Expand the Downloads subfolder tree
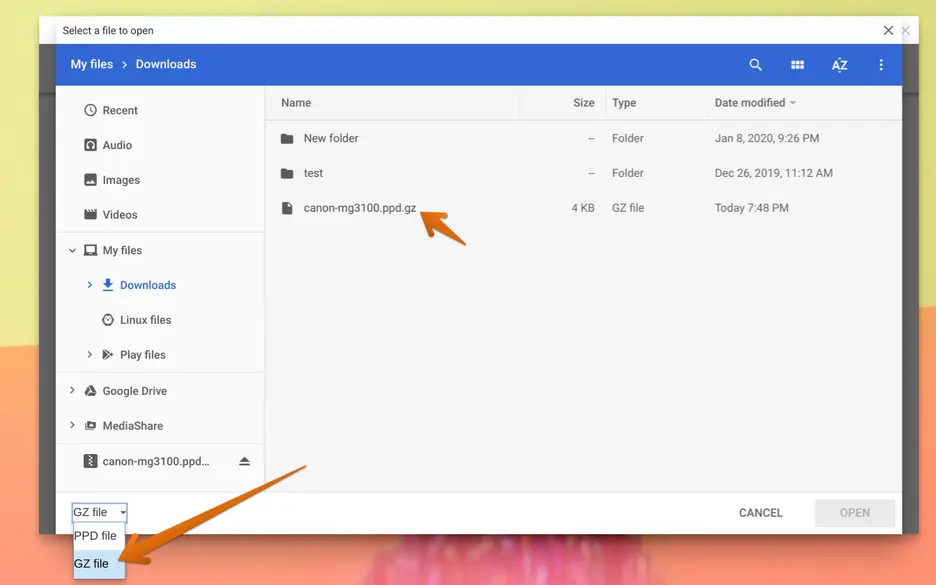The image size is (936, 585). pos(90,285)
